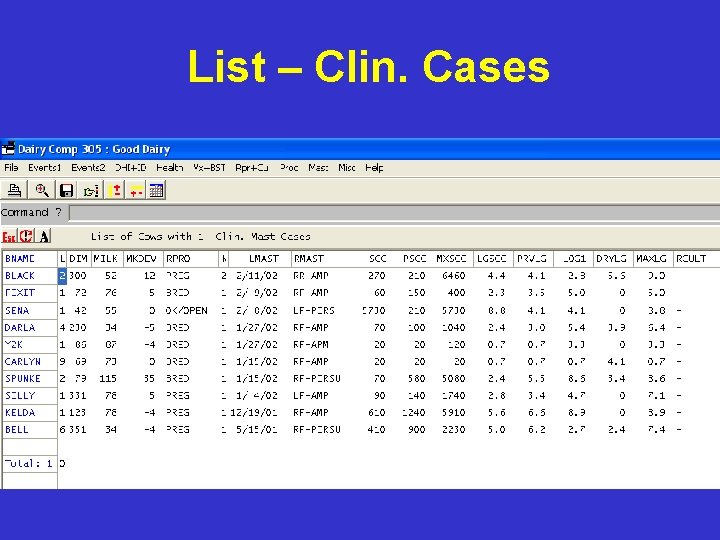Click 12/19/01 date in KELDA row
This screenshot has height=540, width=720.
(x=254, y=412)
